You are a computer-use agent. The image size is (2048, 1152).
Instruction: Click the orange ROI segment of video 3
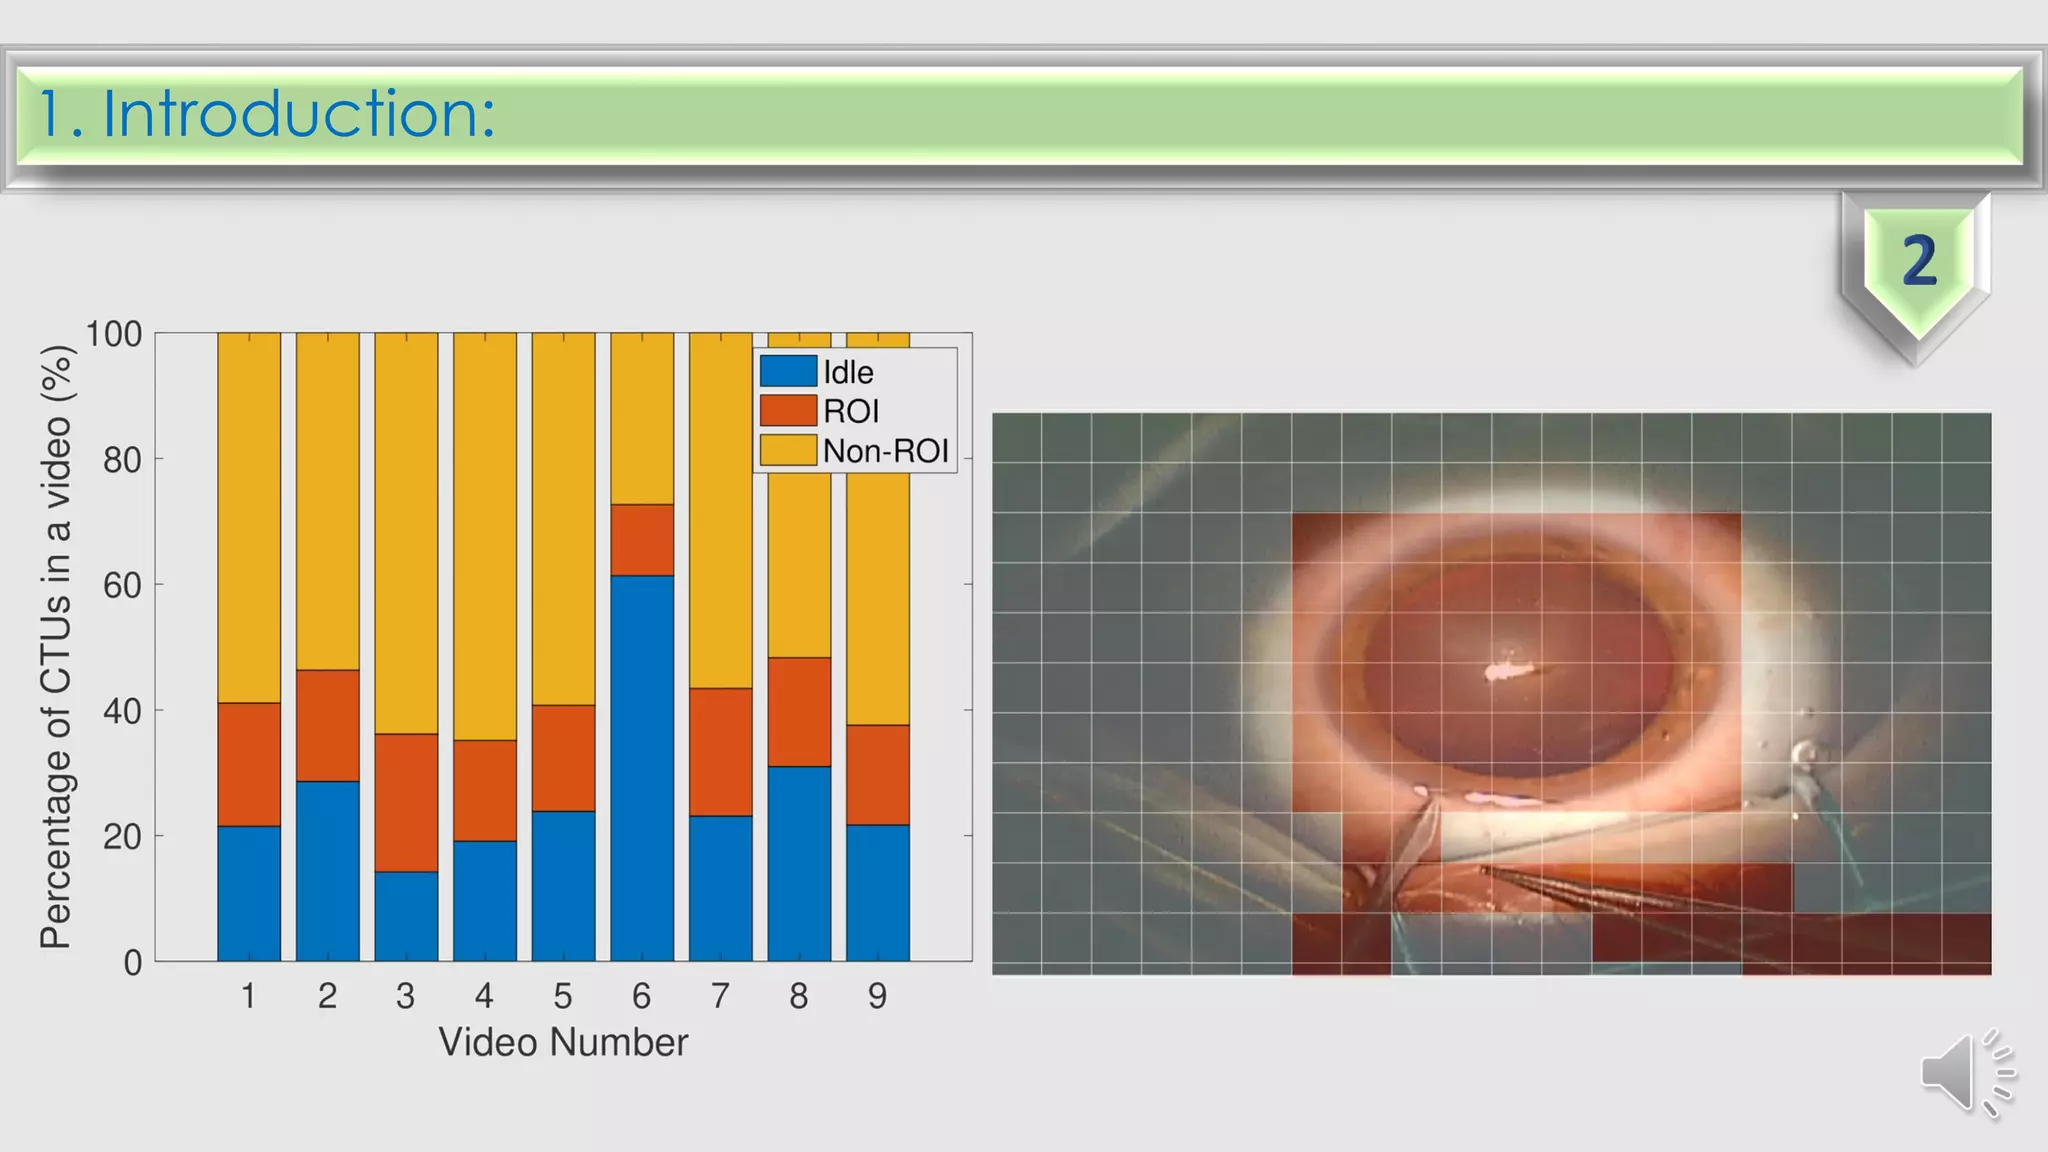[406, 802]
